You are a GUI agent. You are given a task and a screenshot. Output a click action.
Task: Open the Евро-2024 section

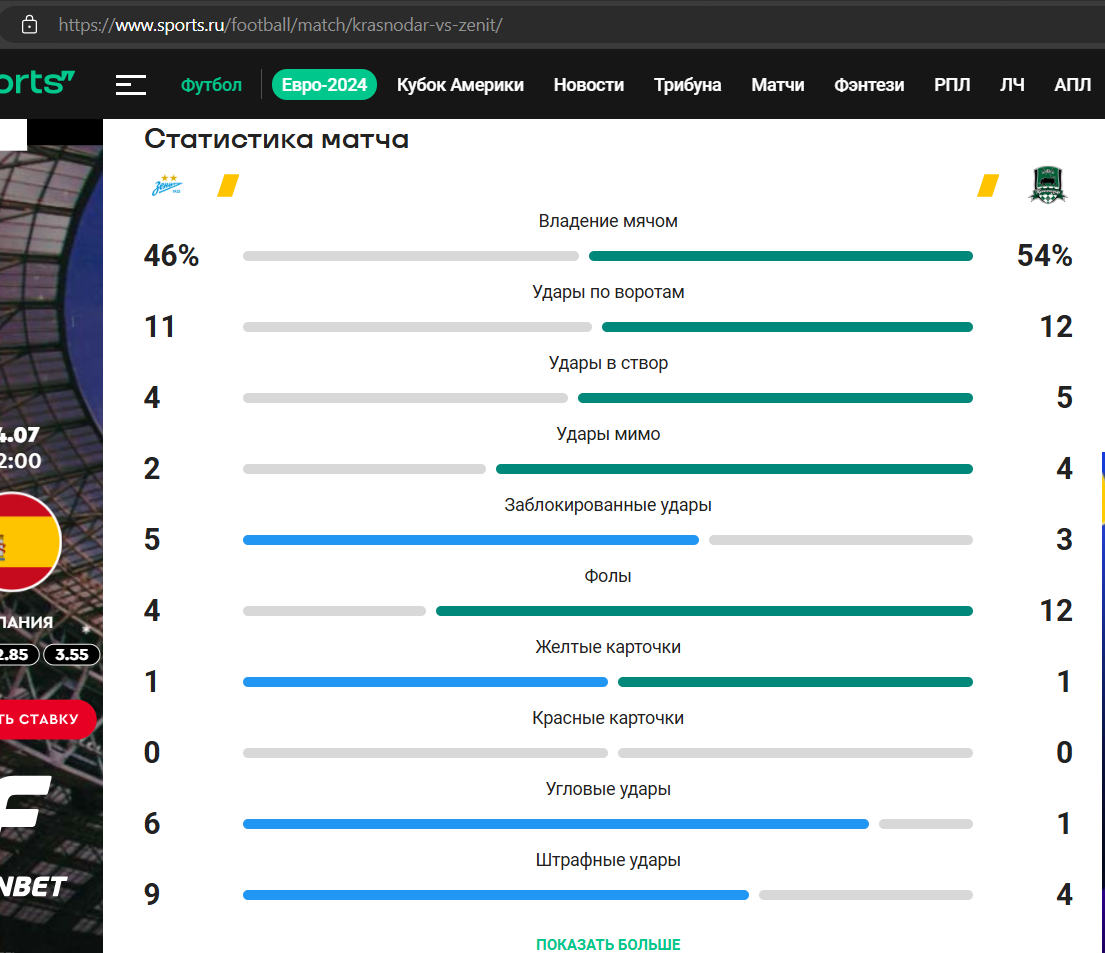coord(324,85)
